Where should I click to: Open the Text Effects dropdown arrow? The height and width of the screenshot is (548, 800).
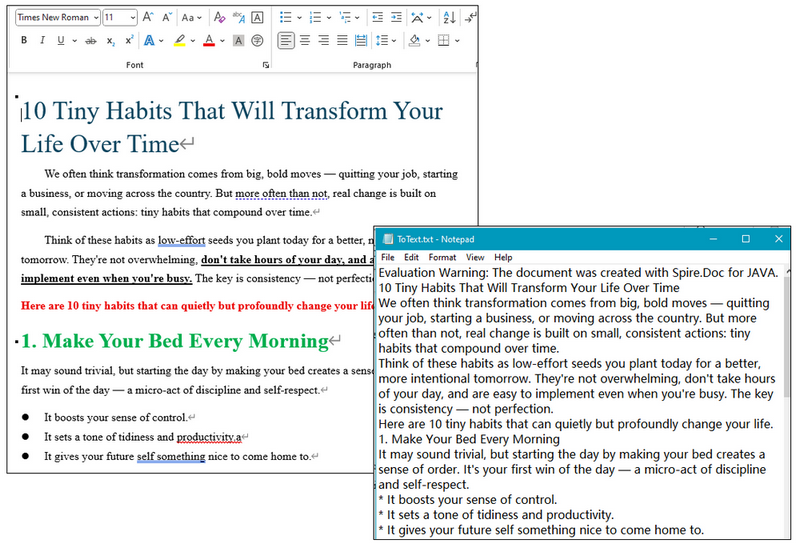161,41
